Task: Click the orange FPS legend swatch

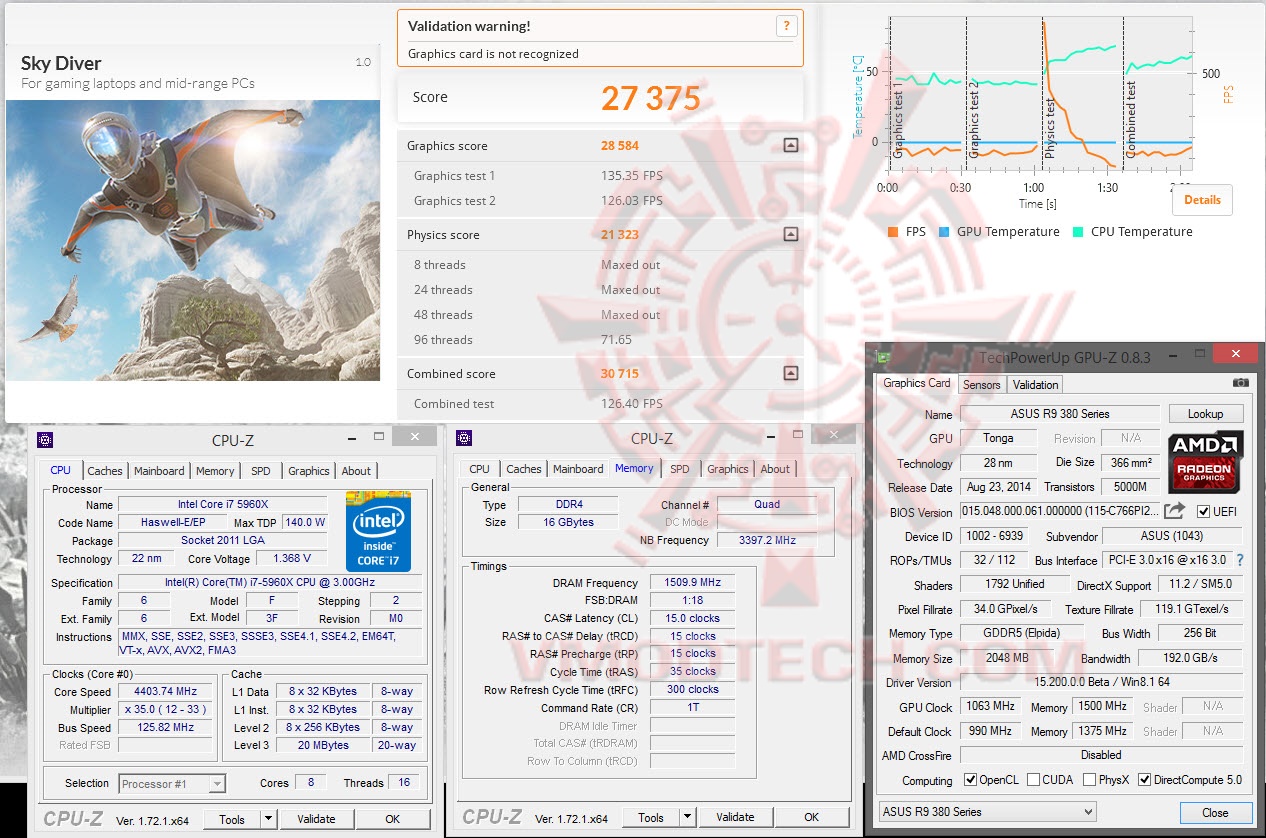Action: tap(893, 232)
